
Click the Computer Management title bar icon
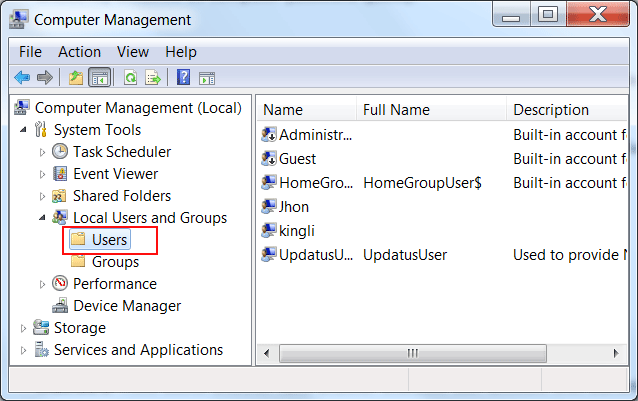coord(19,20)
